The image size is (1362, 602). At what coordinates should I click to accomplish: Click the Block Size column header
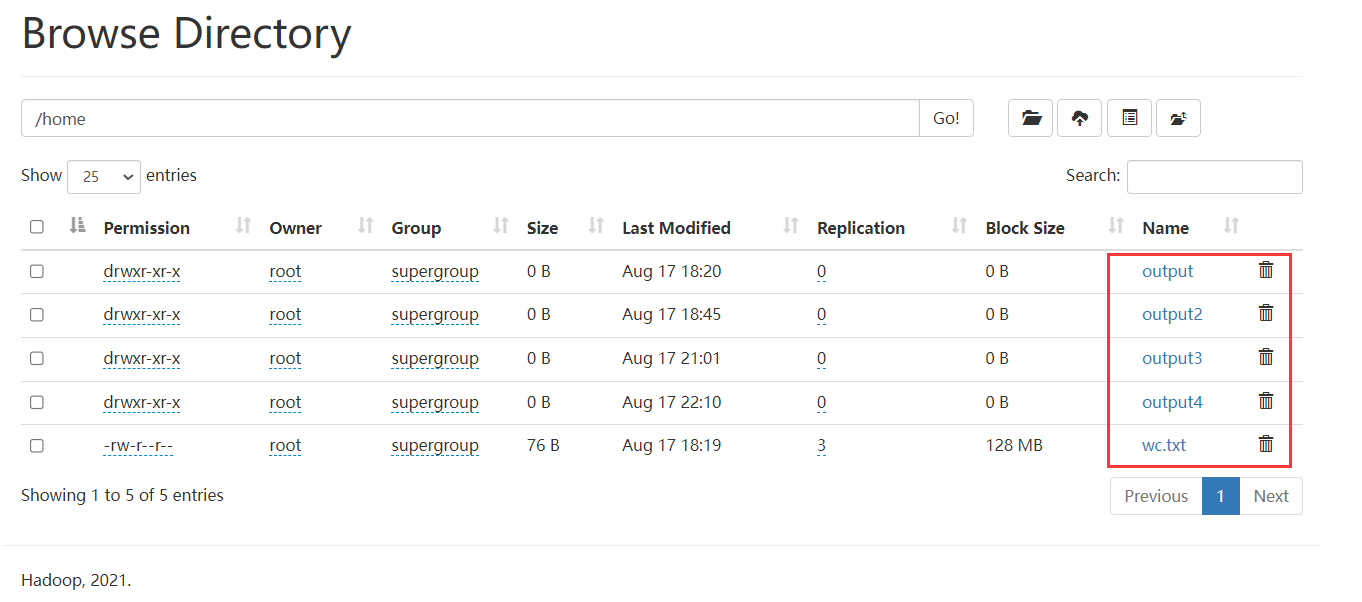1025,228
